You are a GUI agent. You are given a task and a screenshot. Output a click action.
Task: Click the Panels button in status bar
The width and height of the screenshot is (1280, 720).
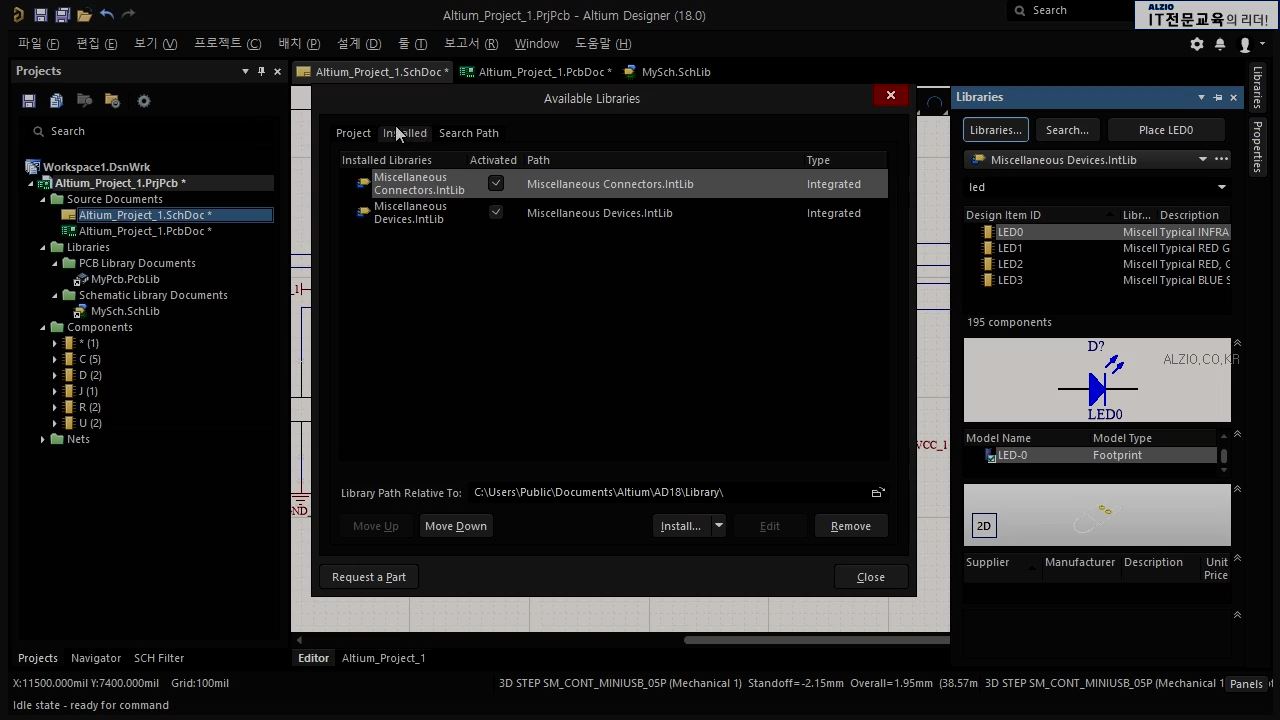tap(1246, 684)
